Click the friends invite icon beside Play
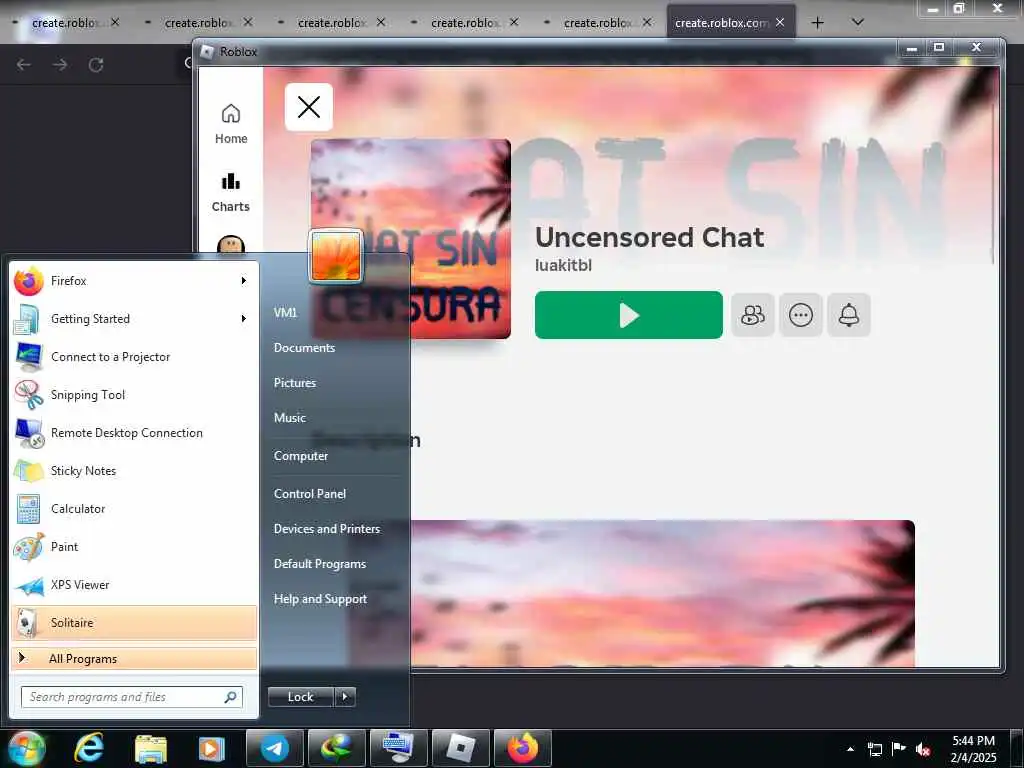The height and width of the screenshot is (768, 1024). tap(753, 315)
